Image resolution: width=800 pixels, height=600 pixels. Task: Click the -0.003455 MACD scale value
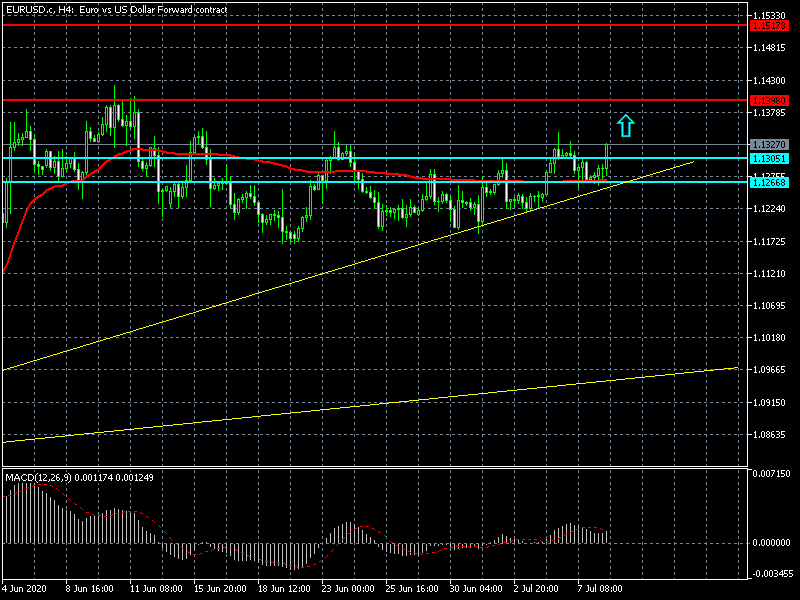click(x=773, y=575)
